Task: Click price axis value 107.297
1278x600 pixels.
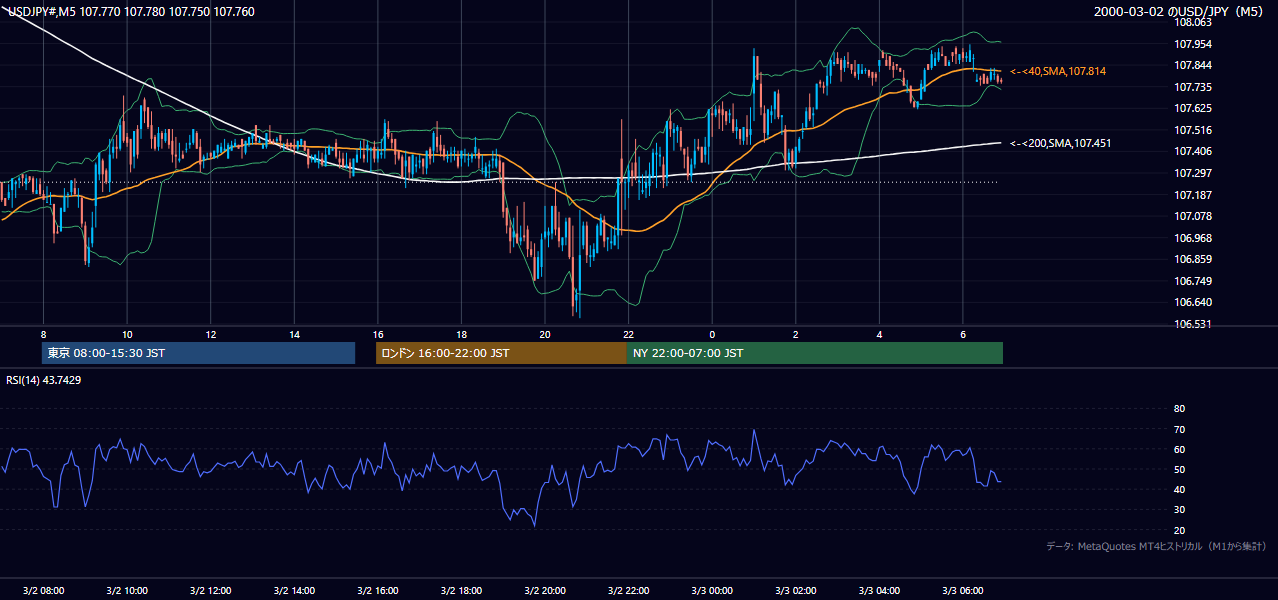Action: 1193,173
